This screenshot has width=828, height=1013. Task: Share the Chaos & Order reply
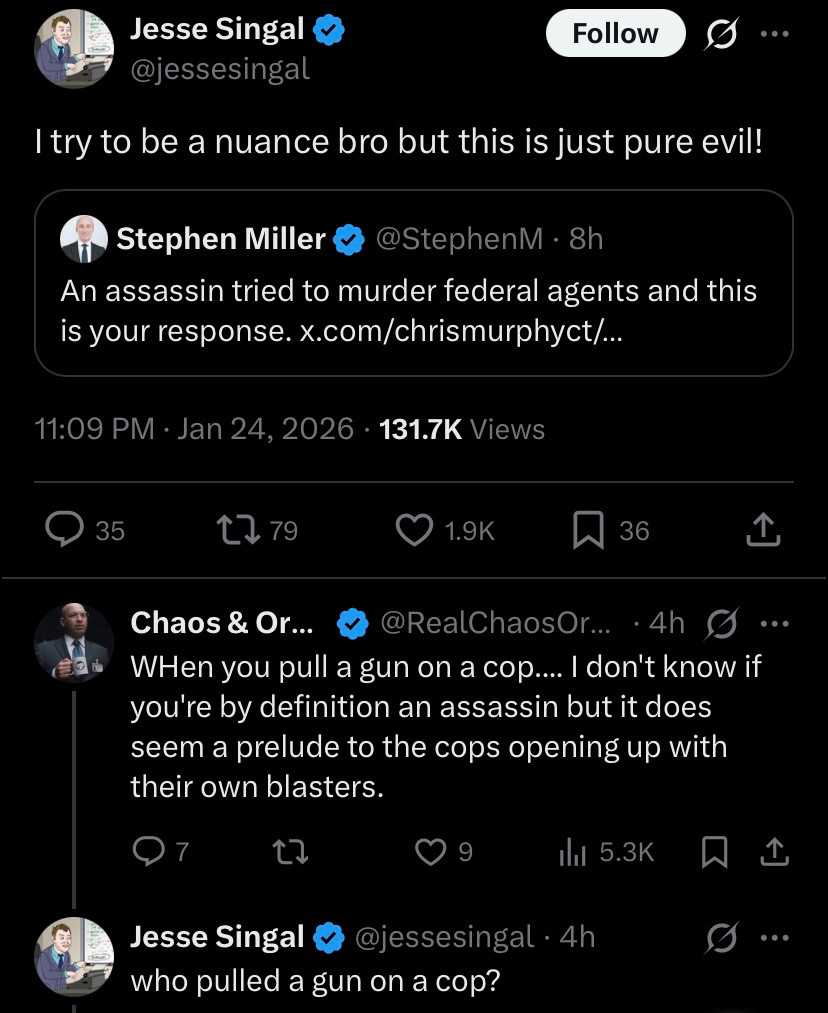(774, 851)
